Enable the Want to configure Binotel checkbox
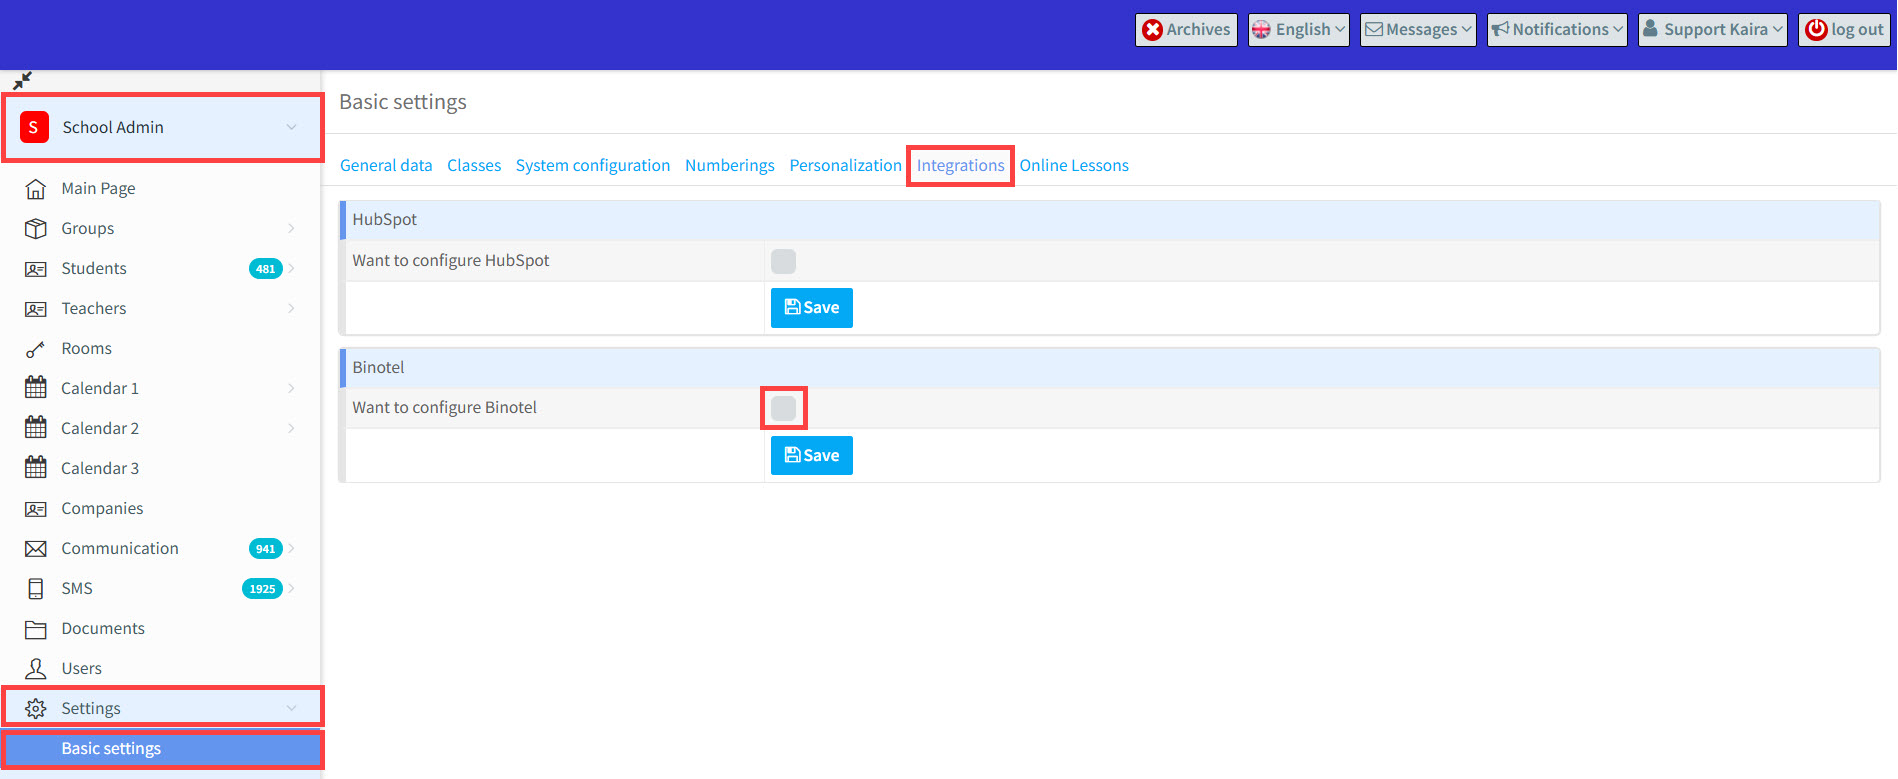1898x779 pixels. (784, 408)
